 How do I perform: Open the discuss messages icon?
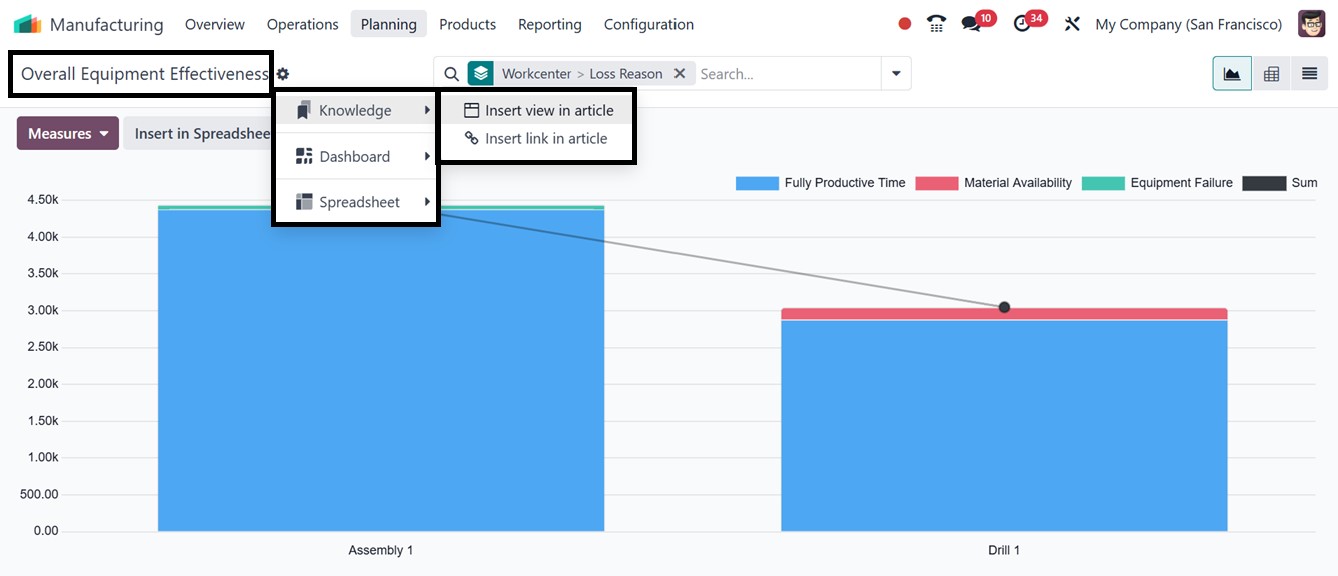coord(971,24)
